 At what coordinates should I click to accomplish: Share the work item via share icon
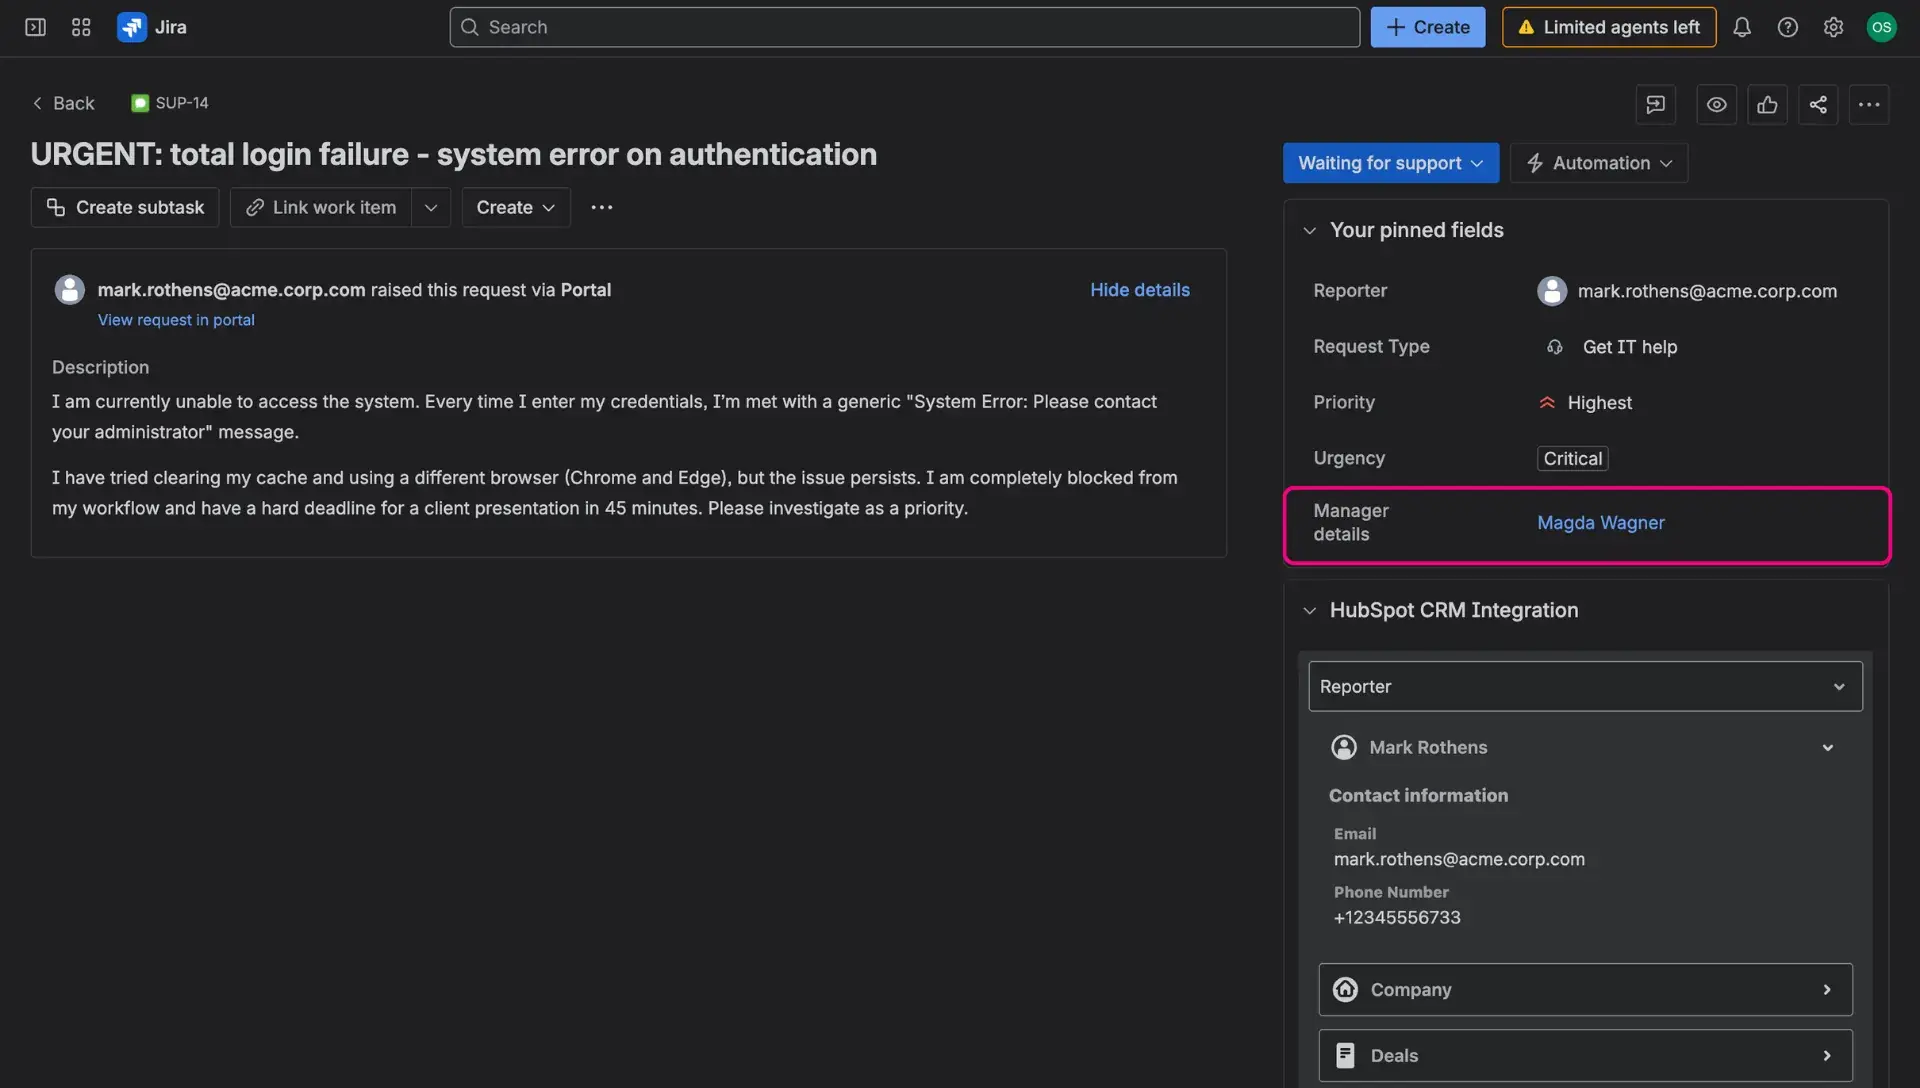point(1818,104)
